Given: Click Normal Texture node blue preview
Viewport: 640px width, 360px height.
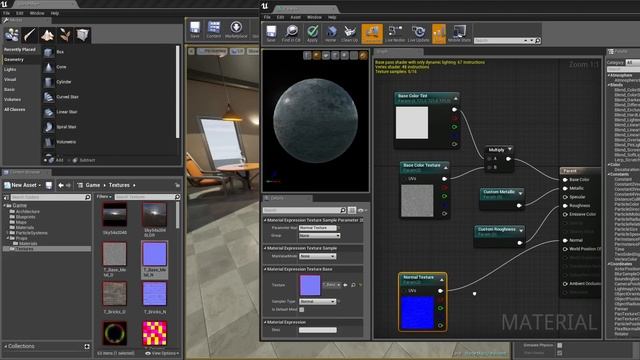Looking at the screenshot, I should click(418, 313).
